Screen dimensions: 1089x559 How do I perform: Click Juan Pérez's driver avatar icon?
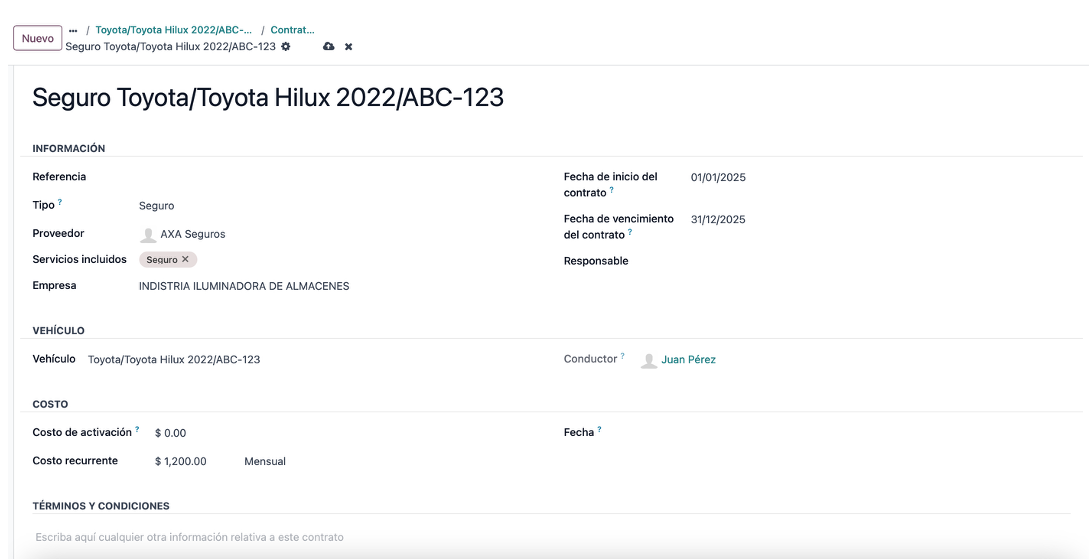[649, 360]
